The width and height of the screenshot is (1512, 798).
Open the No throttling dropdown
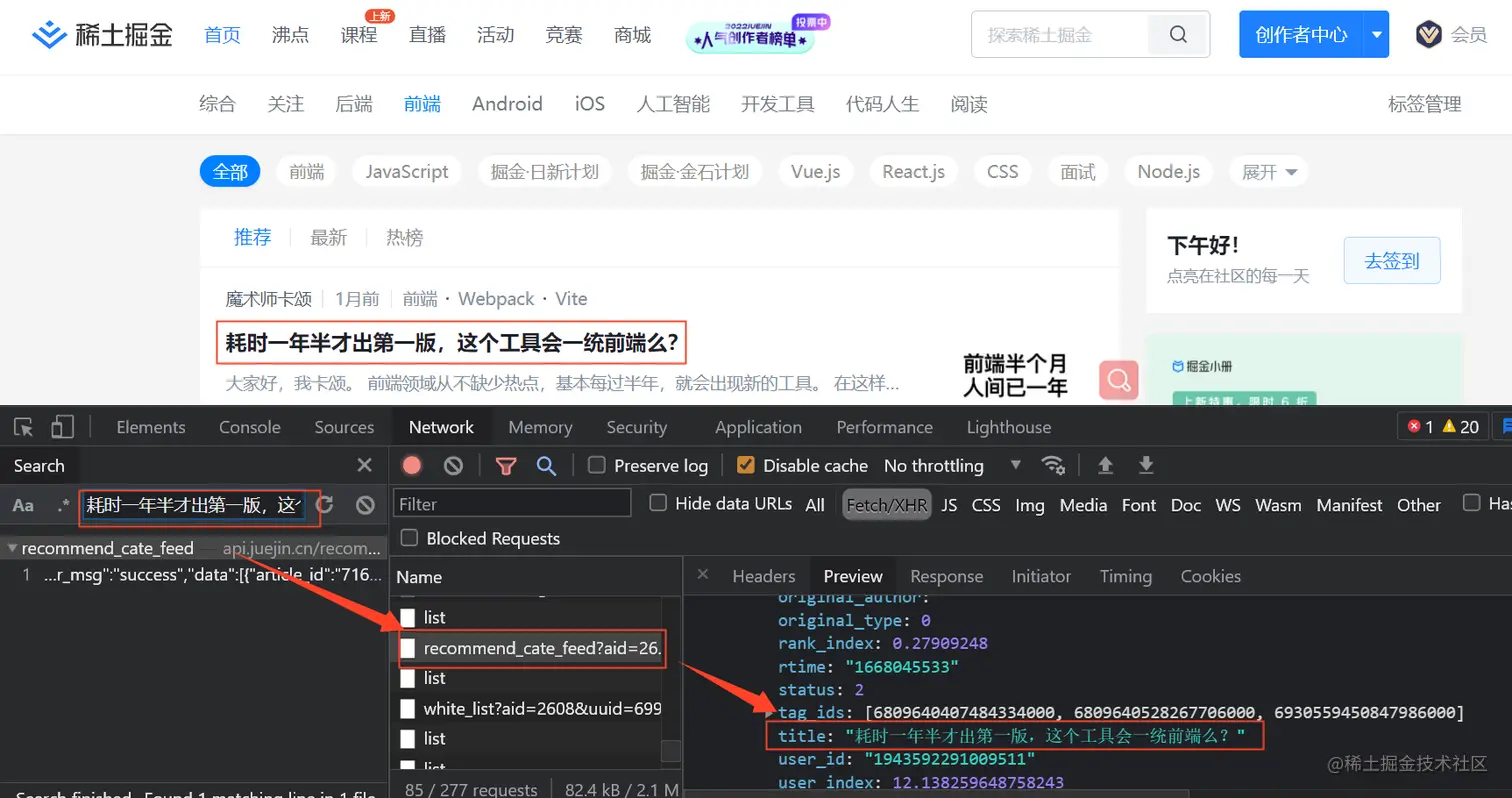tap(952, 465)
